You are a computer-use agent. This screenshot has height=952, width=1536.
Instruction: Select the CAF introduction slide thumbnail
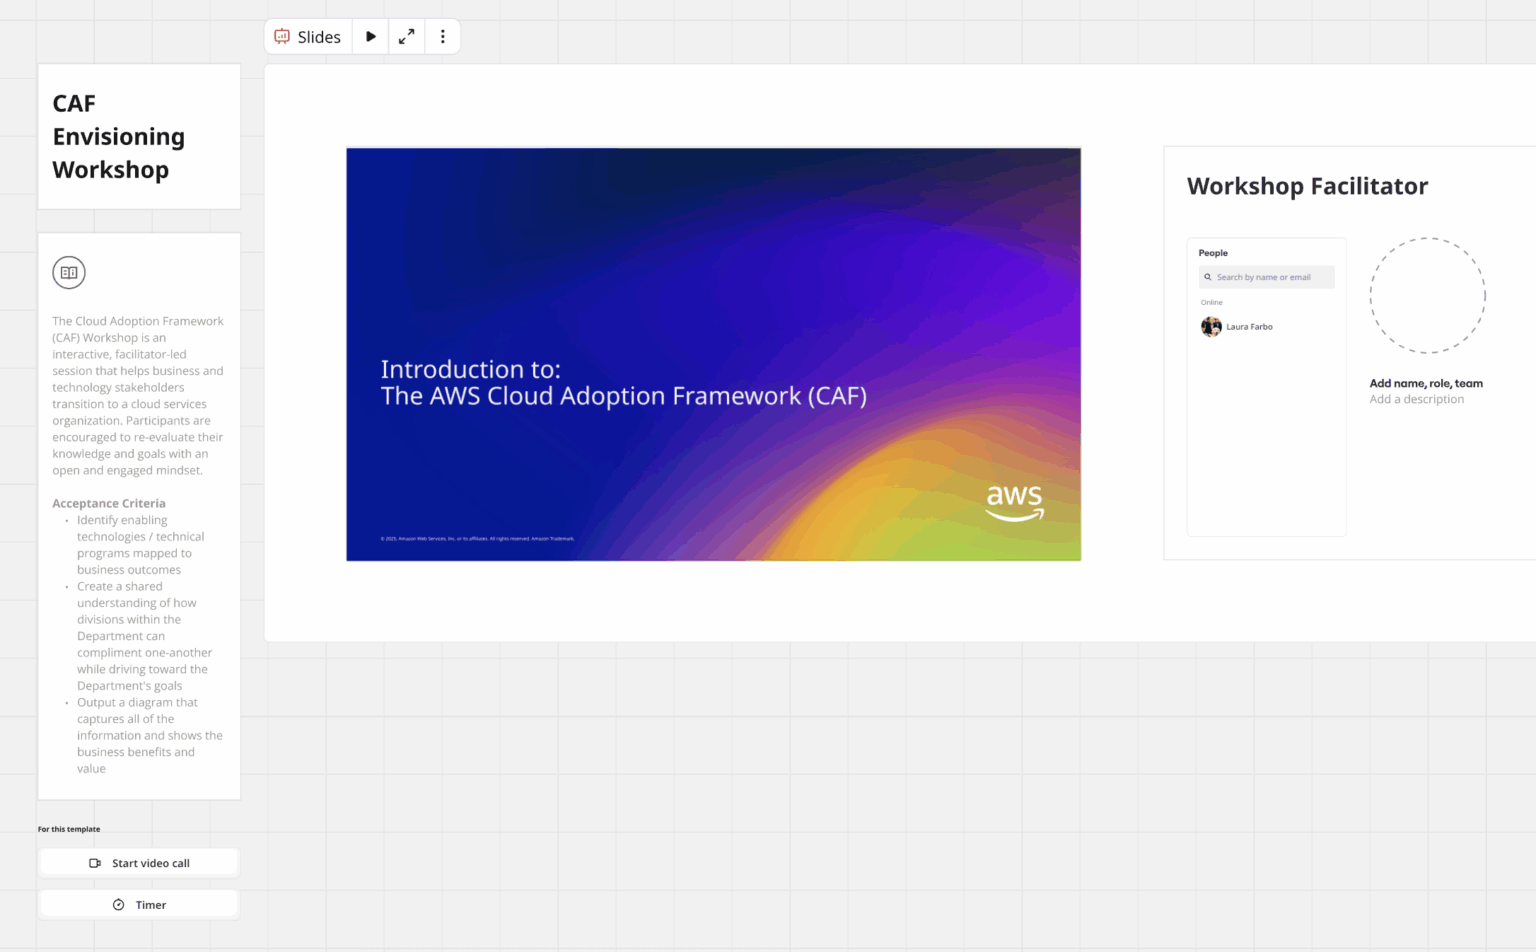coord(713,354)
